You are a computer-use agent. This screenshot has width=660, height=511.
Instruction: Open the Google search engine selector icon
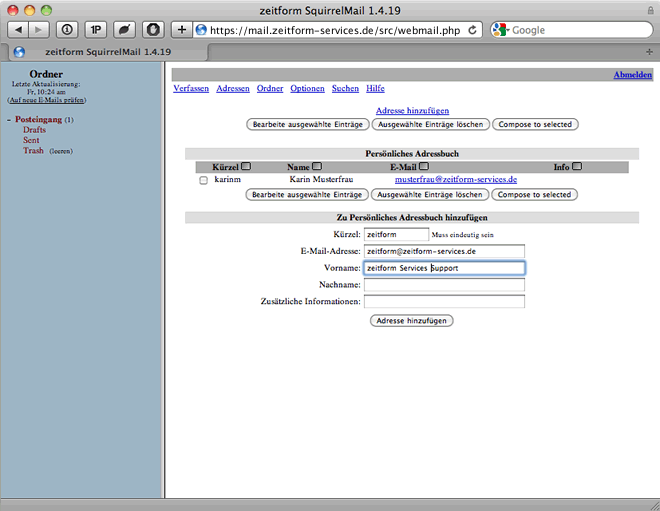pyautogui.click(x=500, y=30)
